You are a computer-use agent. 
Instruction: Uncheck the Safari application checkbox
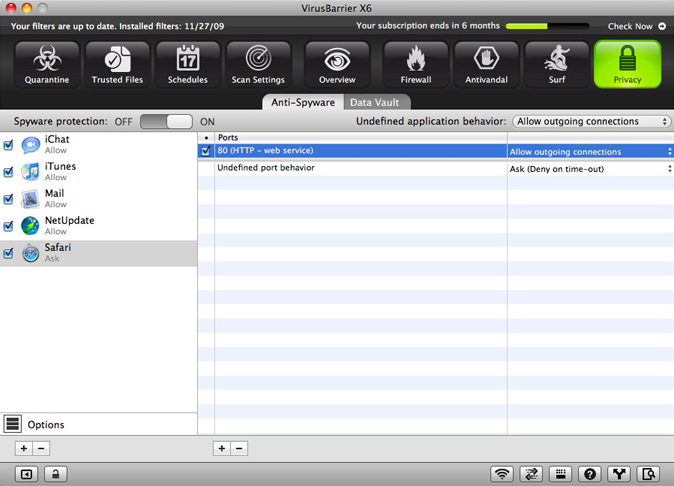(9, 253)
